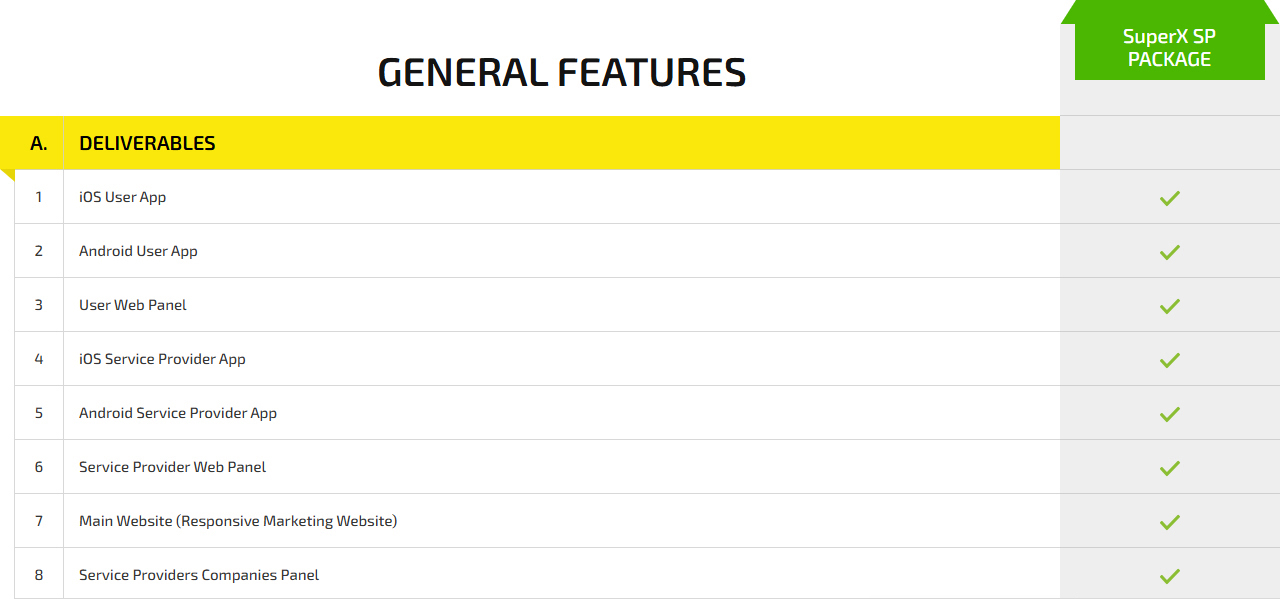Click Main Website (Responsive Marketing Website) text

(238, 521)
